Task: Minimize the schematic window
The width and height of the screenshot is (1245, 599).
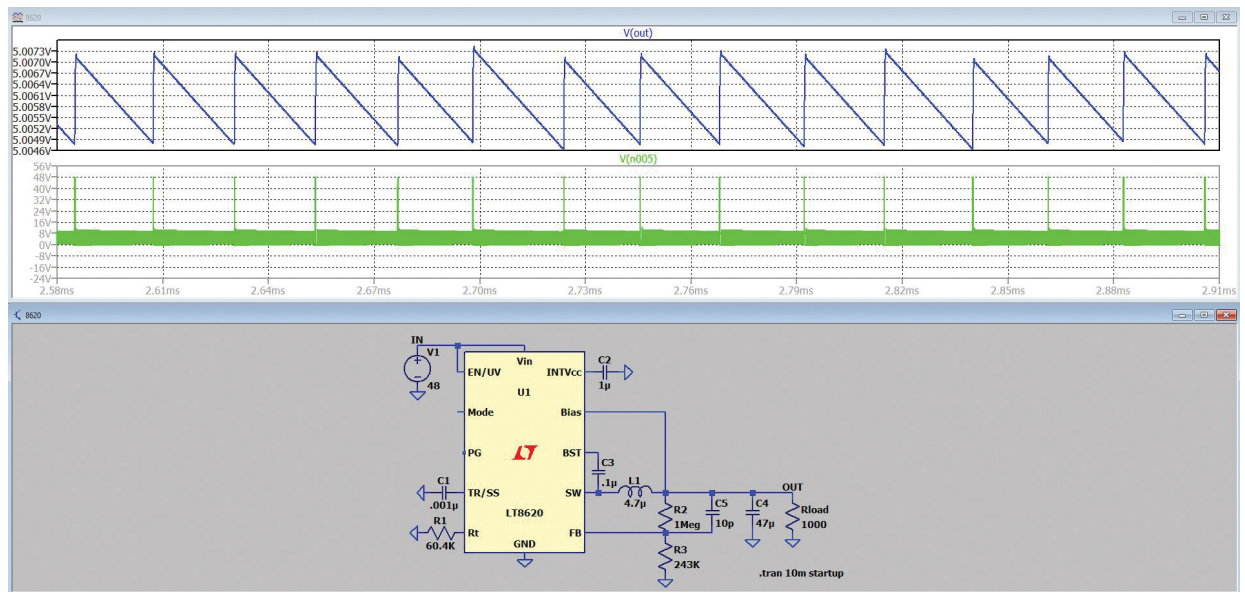Action: (x=1183, y=315)
